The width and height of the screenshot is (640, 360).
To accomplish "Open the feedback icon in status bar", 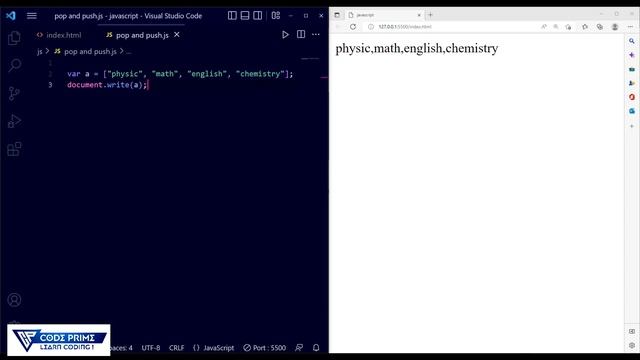I will [299, 348].
